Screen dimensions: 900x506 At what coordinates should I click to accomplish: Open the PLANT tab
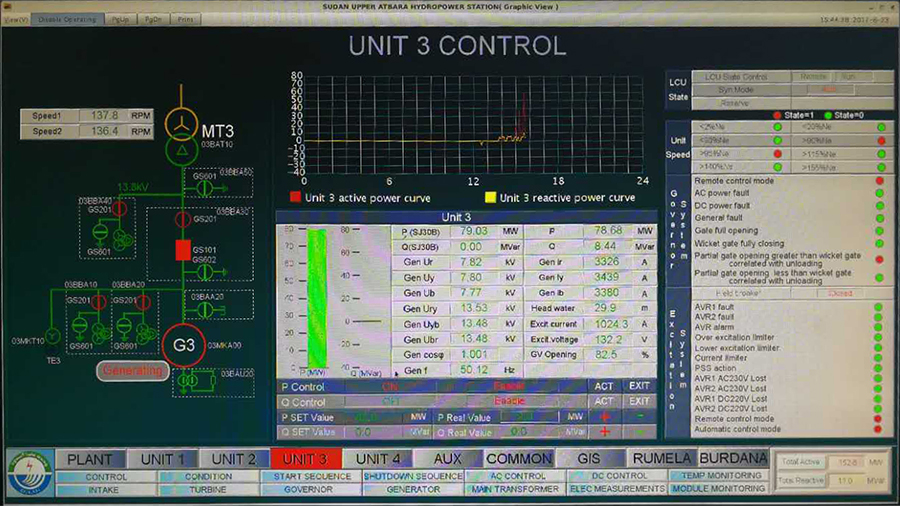click(89, 459)
